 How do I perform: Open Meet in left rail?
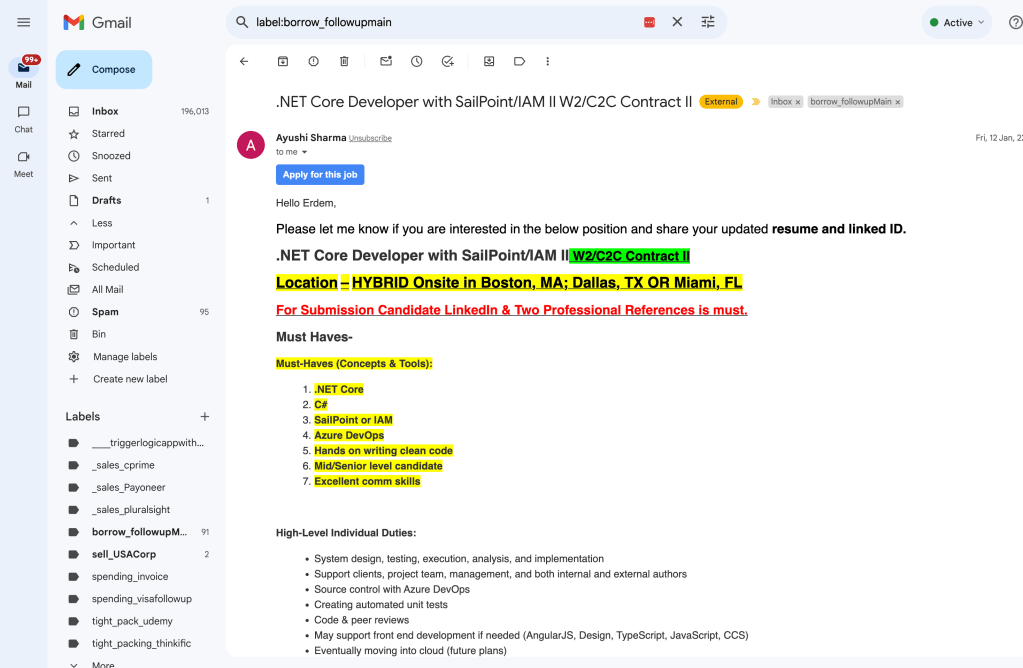tap(23, 164)
